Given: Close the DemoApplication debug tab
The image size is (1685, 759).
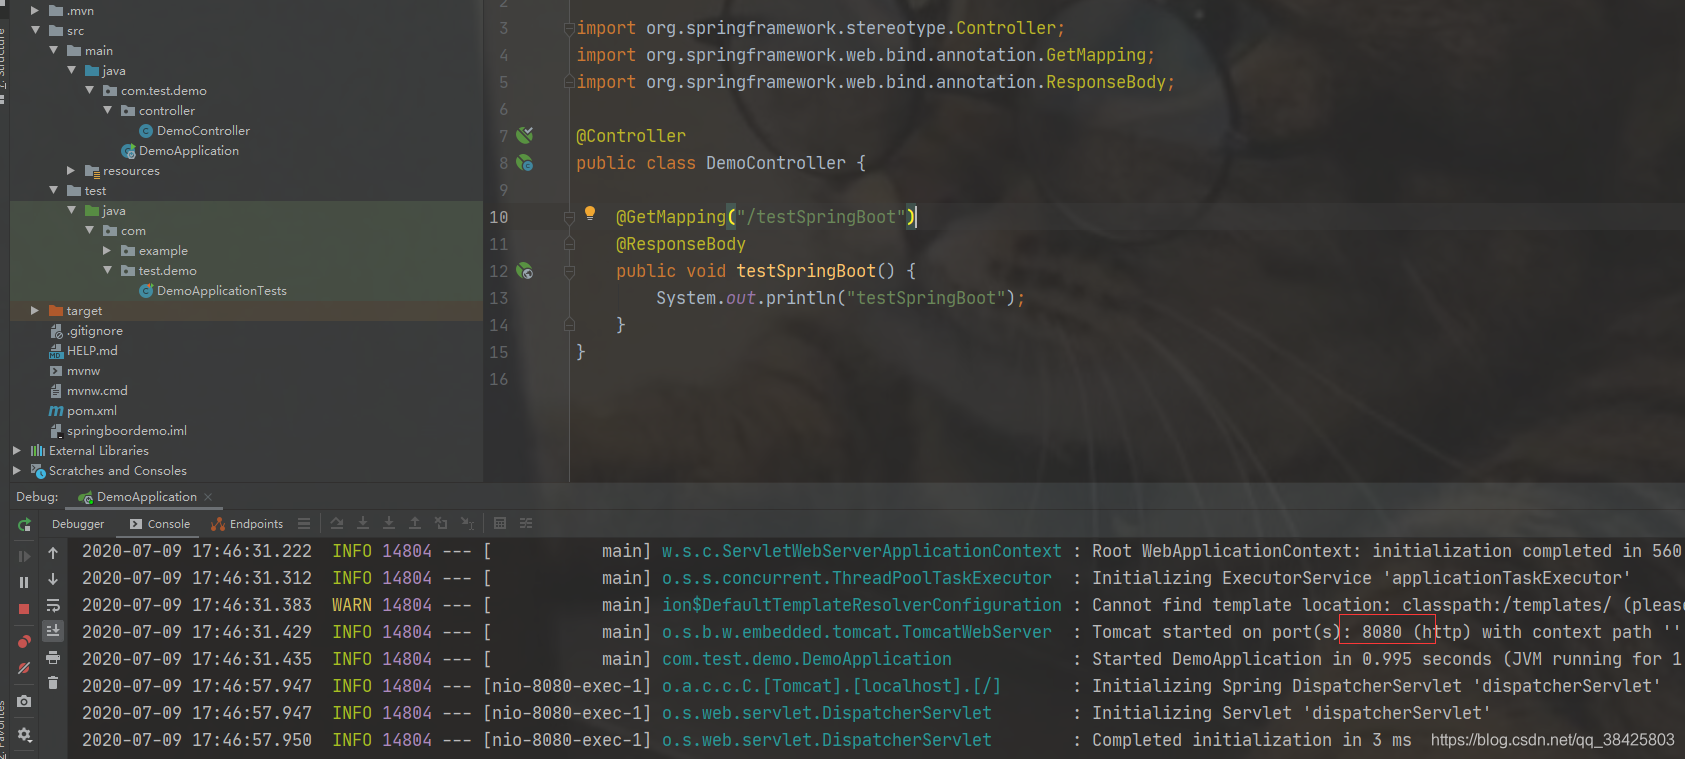Looking at the screenshot, I should point(208,497).
